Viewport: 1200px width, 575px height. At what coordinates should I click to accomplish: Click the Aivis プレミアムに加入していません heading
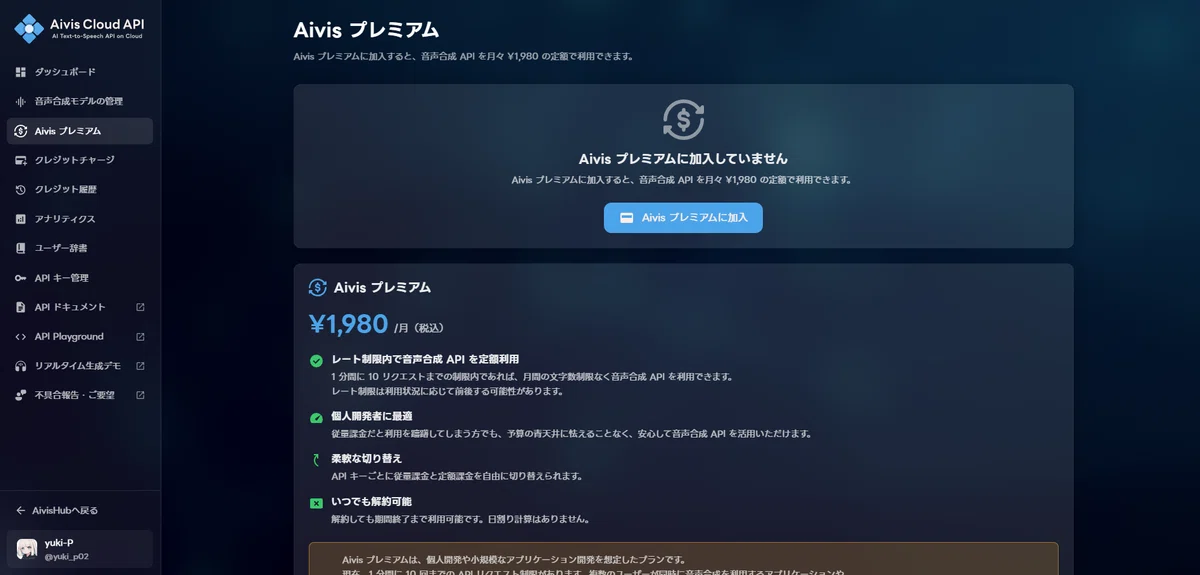[683, 159]
